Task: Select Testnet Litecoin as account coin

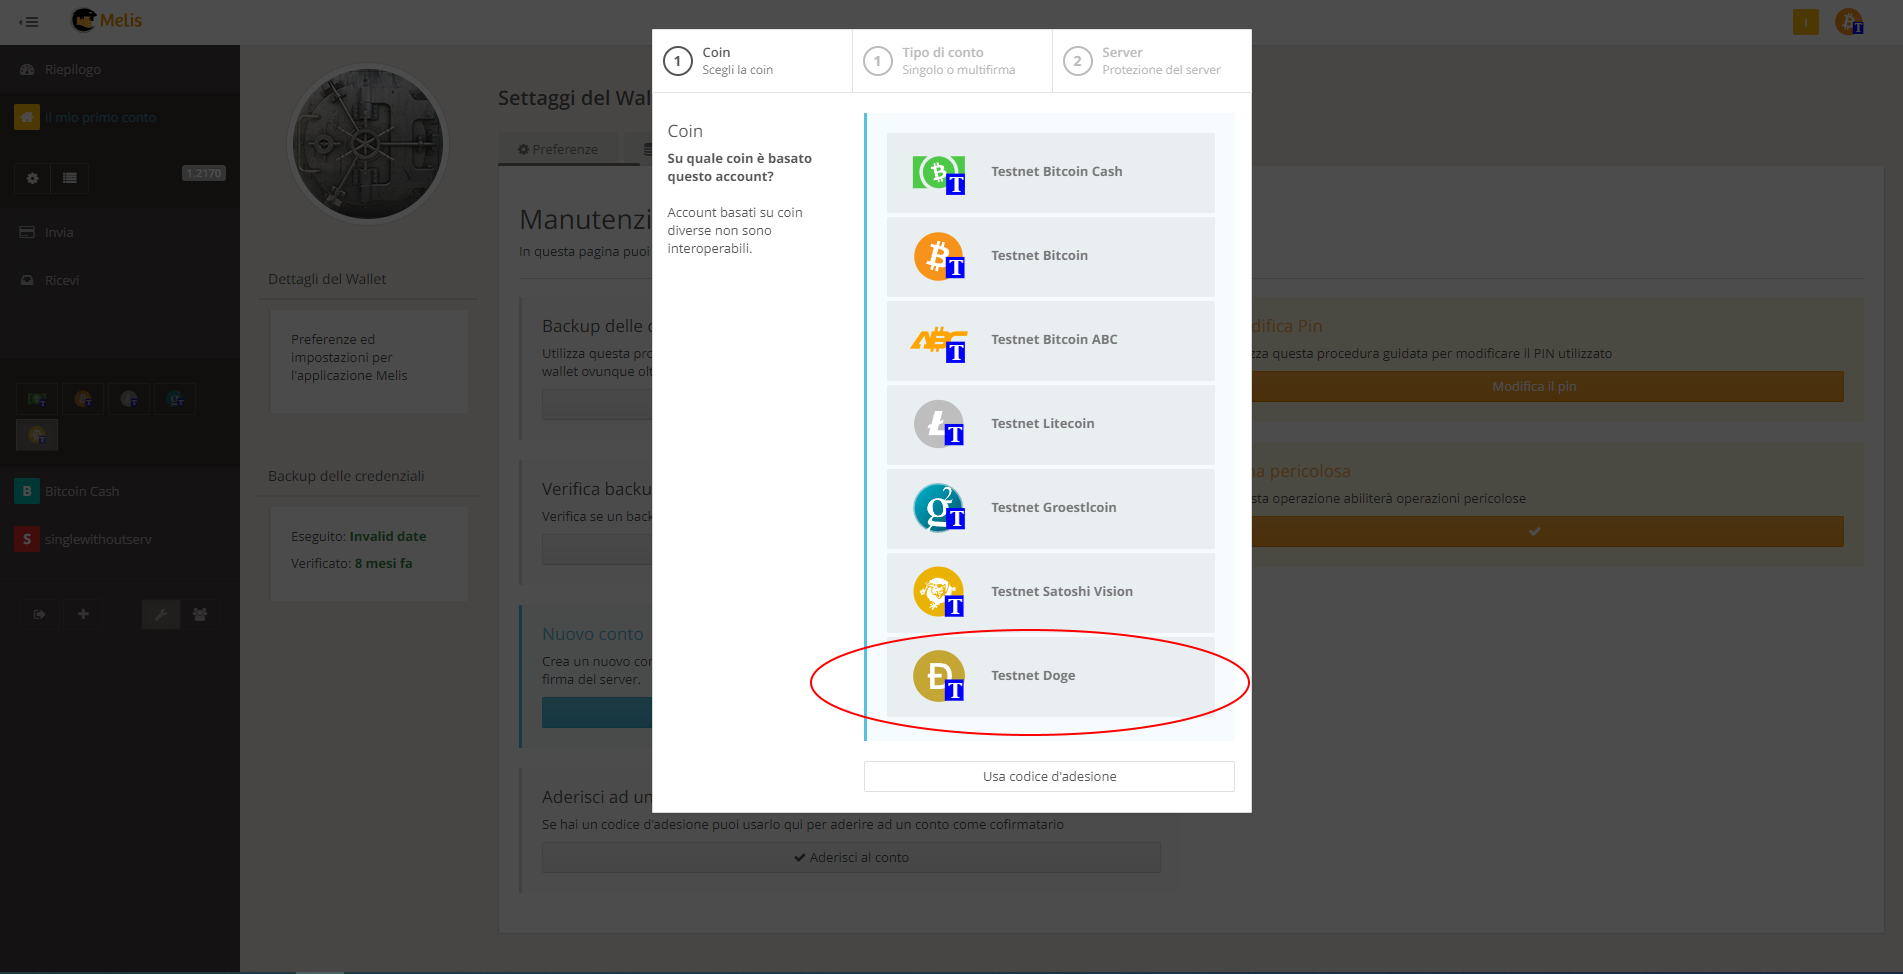Action: tap(1050, 424)
